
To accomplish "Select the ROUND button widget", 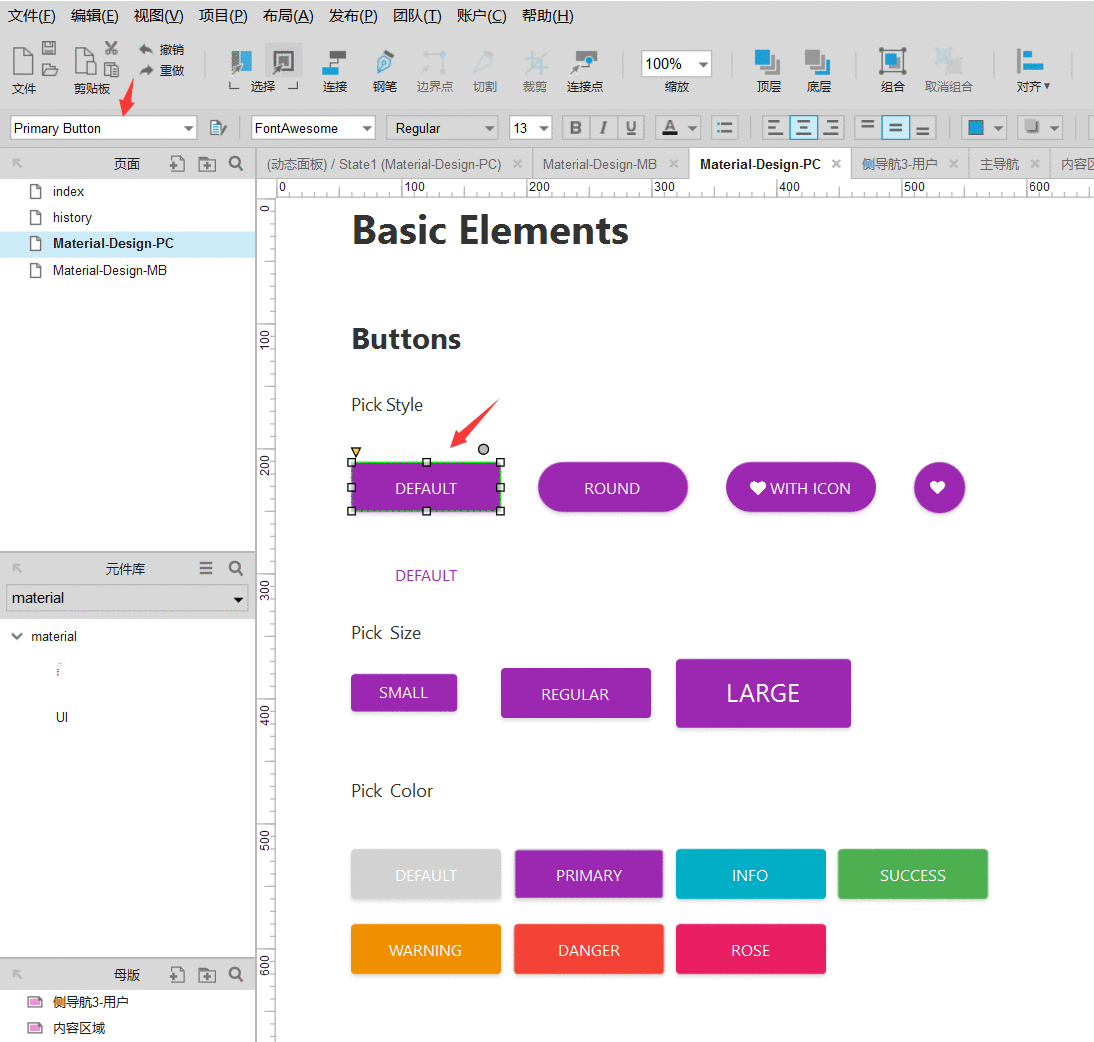I will [613, 487].
